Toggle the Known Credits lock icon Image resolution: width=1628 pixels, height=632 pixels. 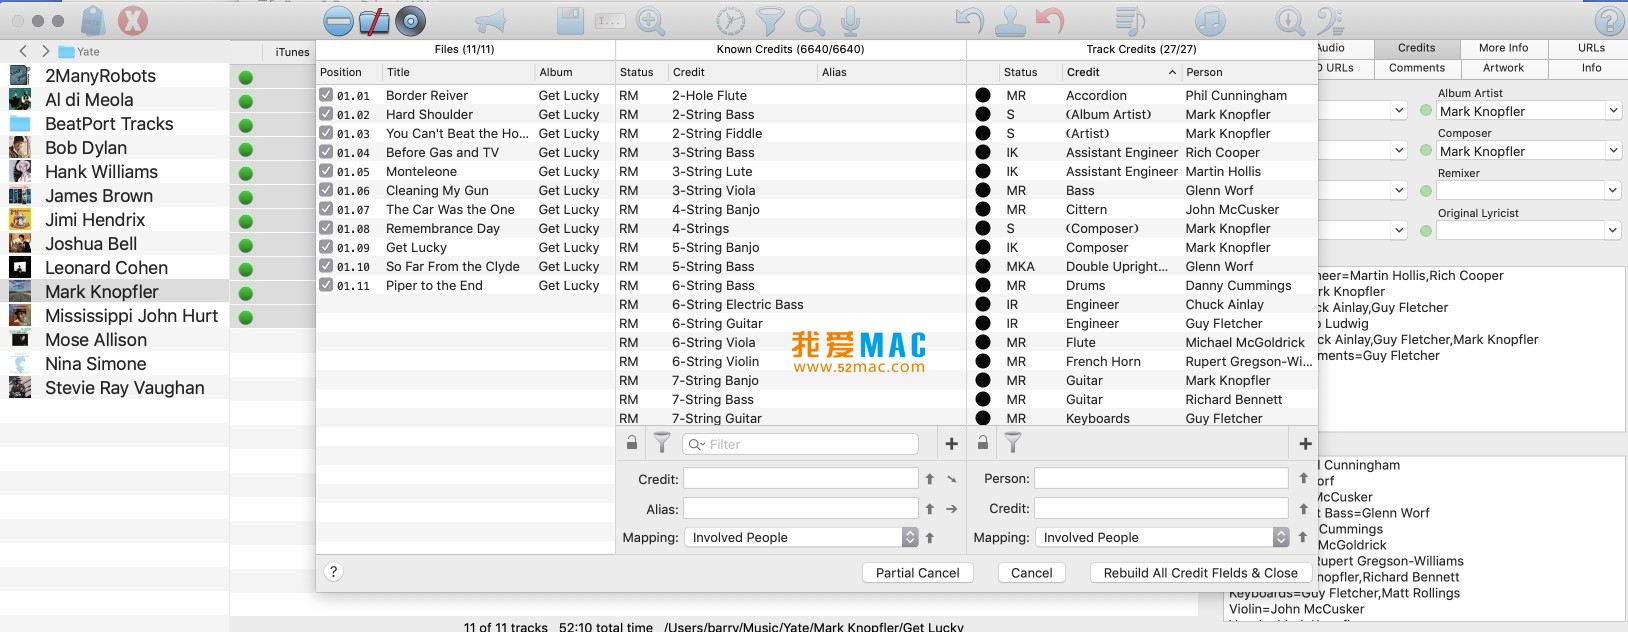pos(632,442)
